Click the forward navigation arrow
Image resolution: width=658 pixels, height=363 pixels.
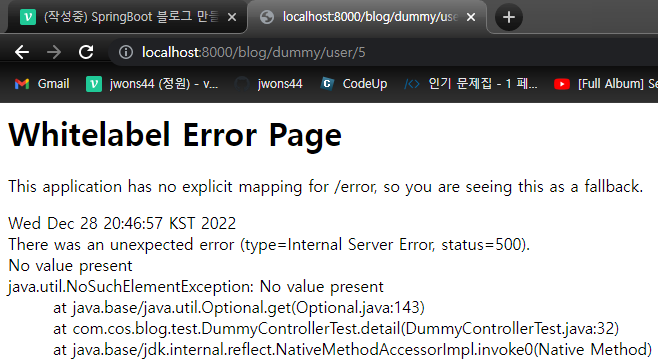(x=54, y=52)
